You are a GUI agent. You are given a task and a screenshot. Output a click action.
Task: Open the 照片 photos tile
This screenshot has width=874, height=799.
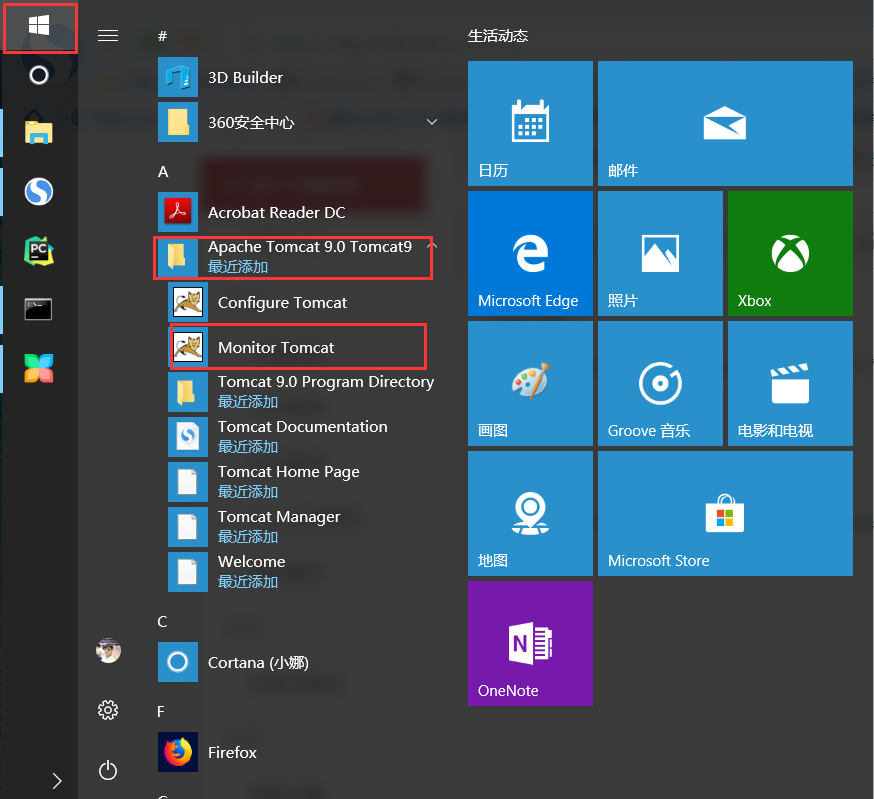660,253
